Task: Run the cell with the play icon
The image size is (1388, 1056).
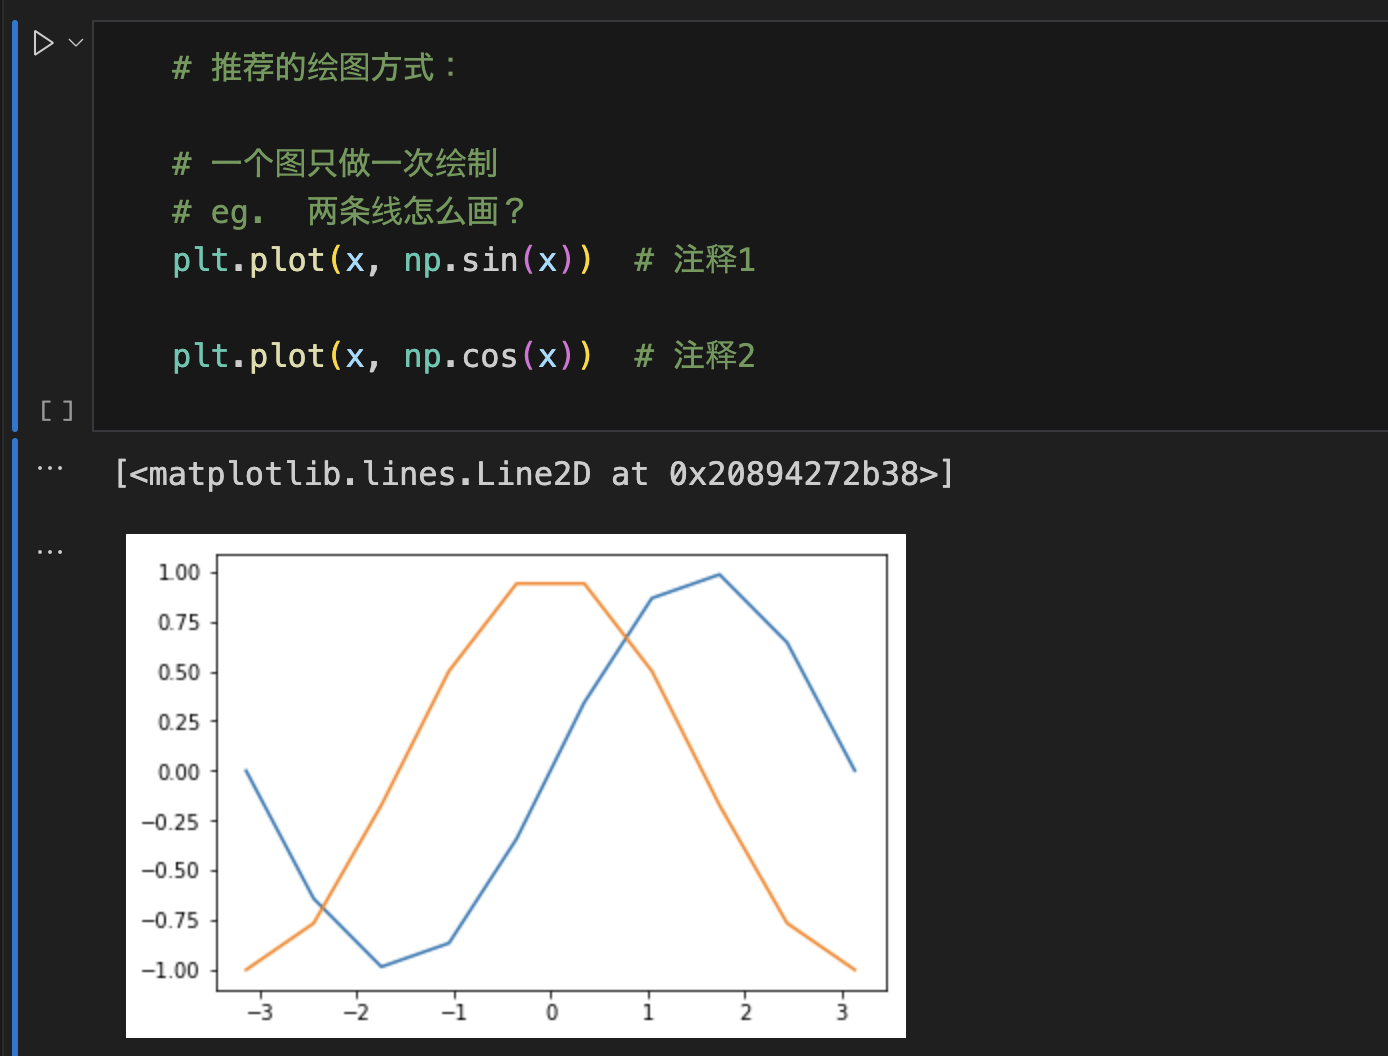Action: pyautogui.click(x=43, y=43)
